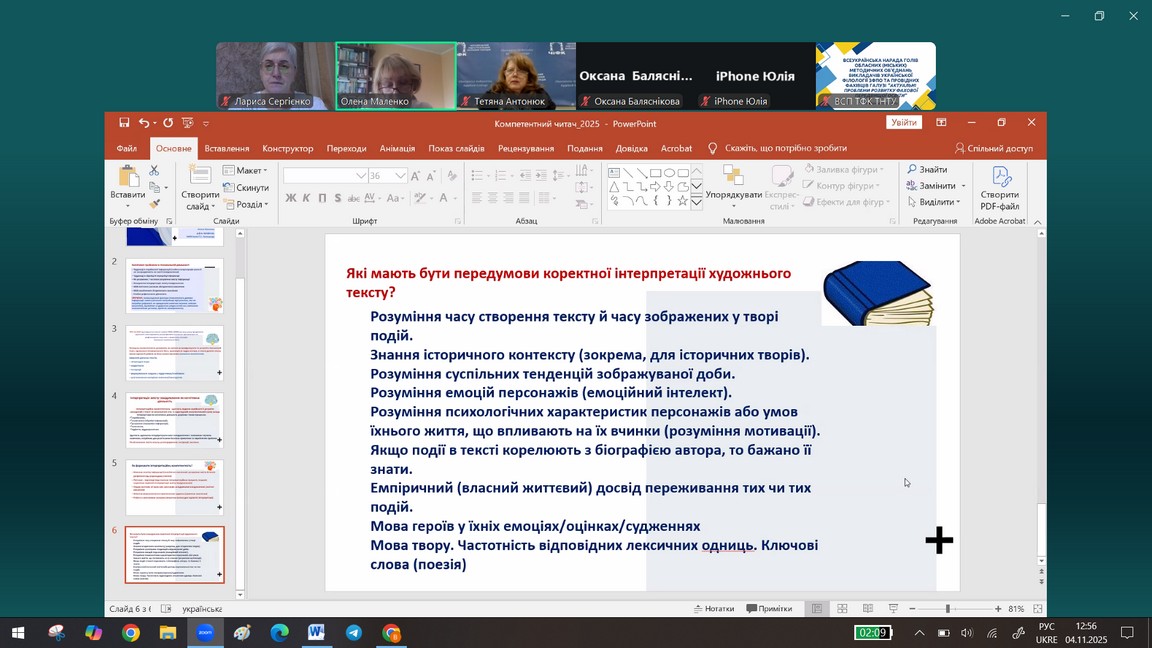Toggle italic formatting К button
The height and width of the screenshot is (648, 1152).
[x=307, y=198]
